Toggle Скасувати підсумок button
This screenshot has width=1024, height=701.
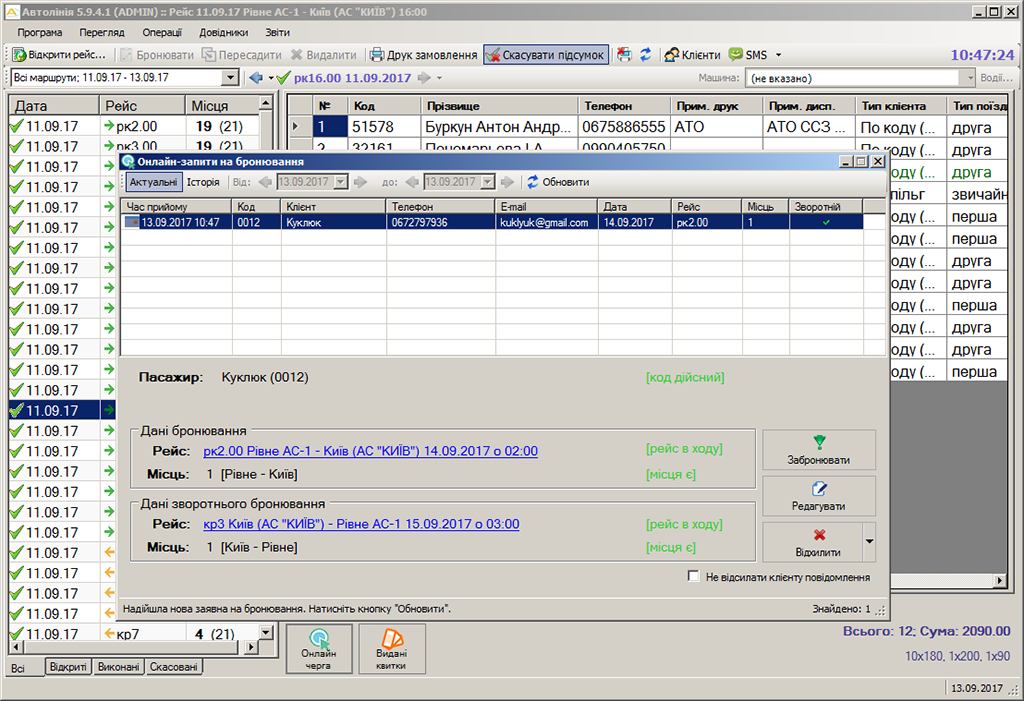pos(545,55)
